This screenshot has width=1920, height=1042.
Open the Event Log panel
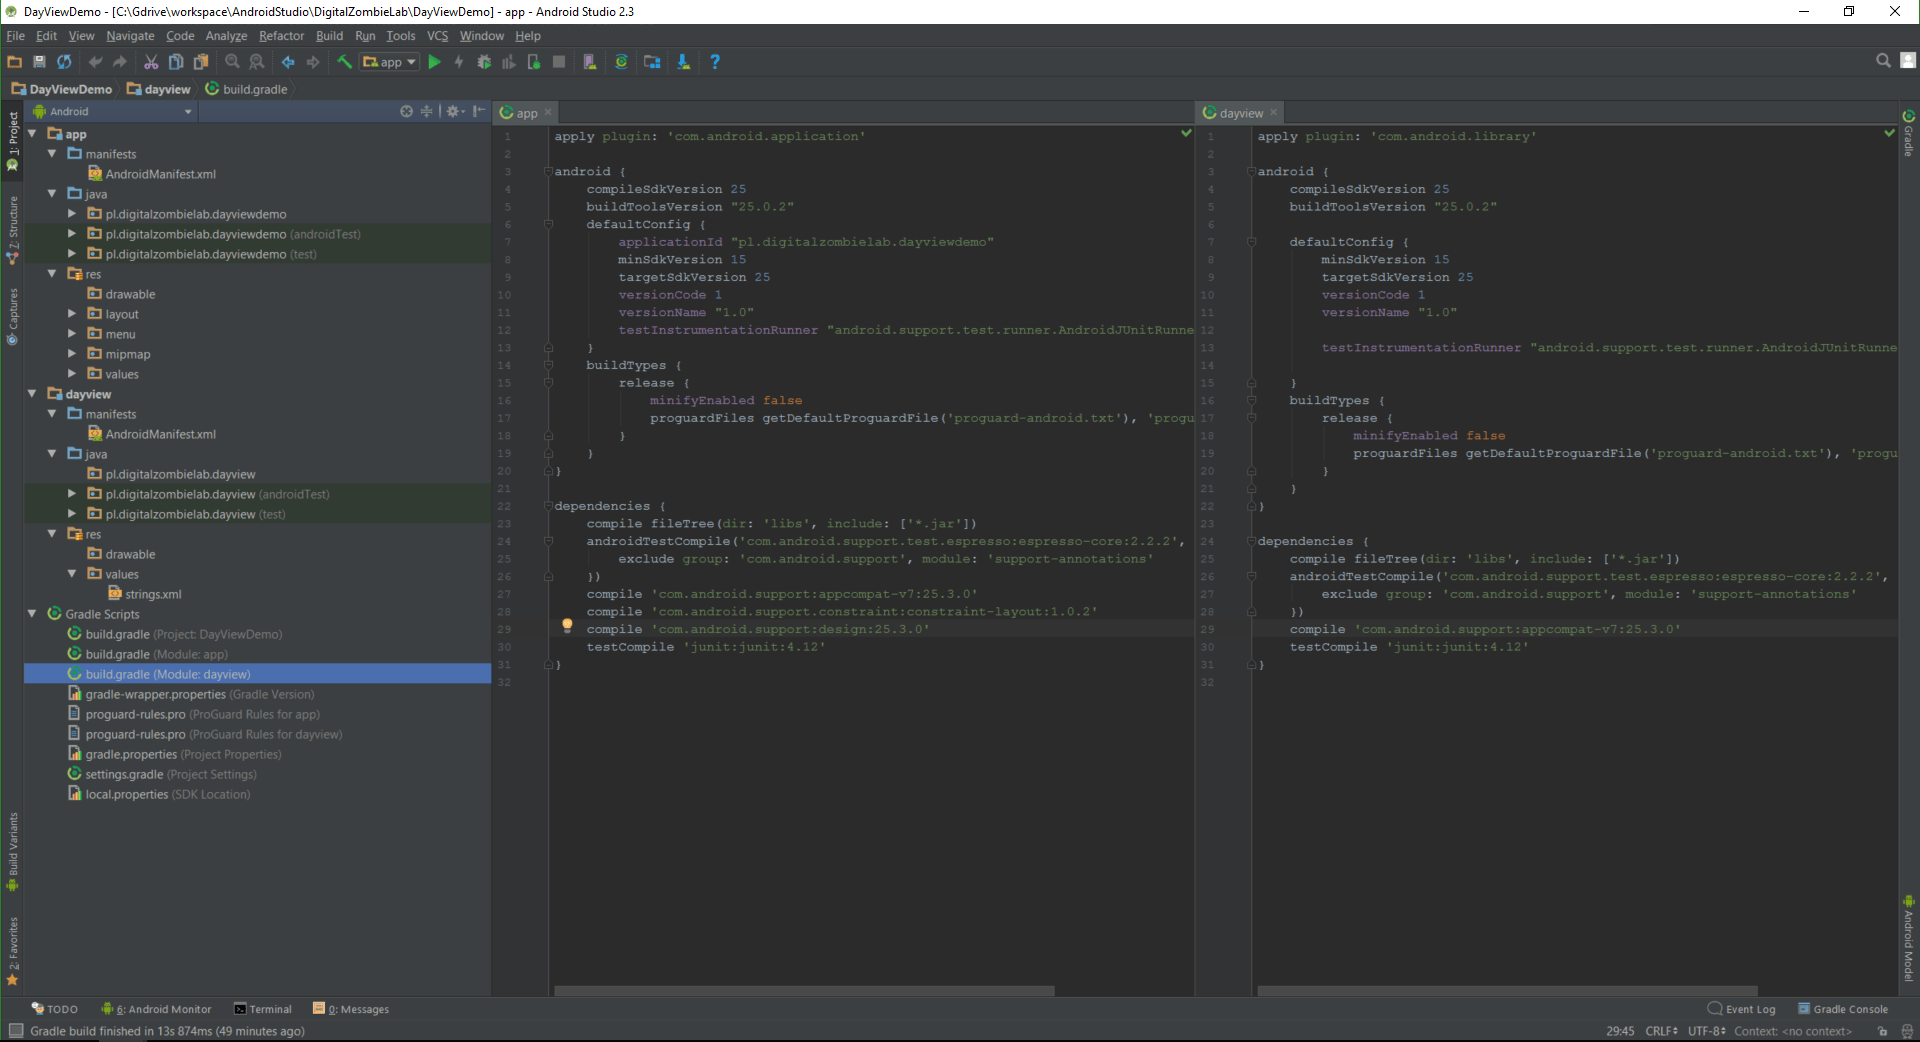point(1742,1009)
